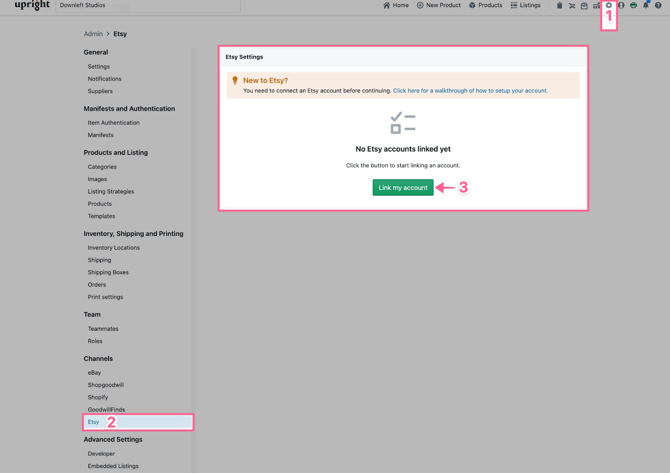This screenshot has width=670, height=473.
Task: Open the Etsy account setup walkthrough link
Action: pos(470,91)
